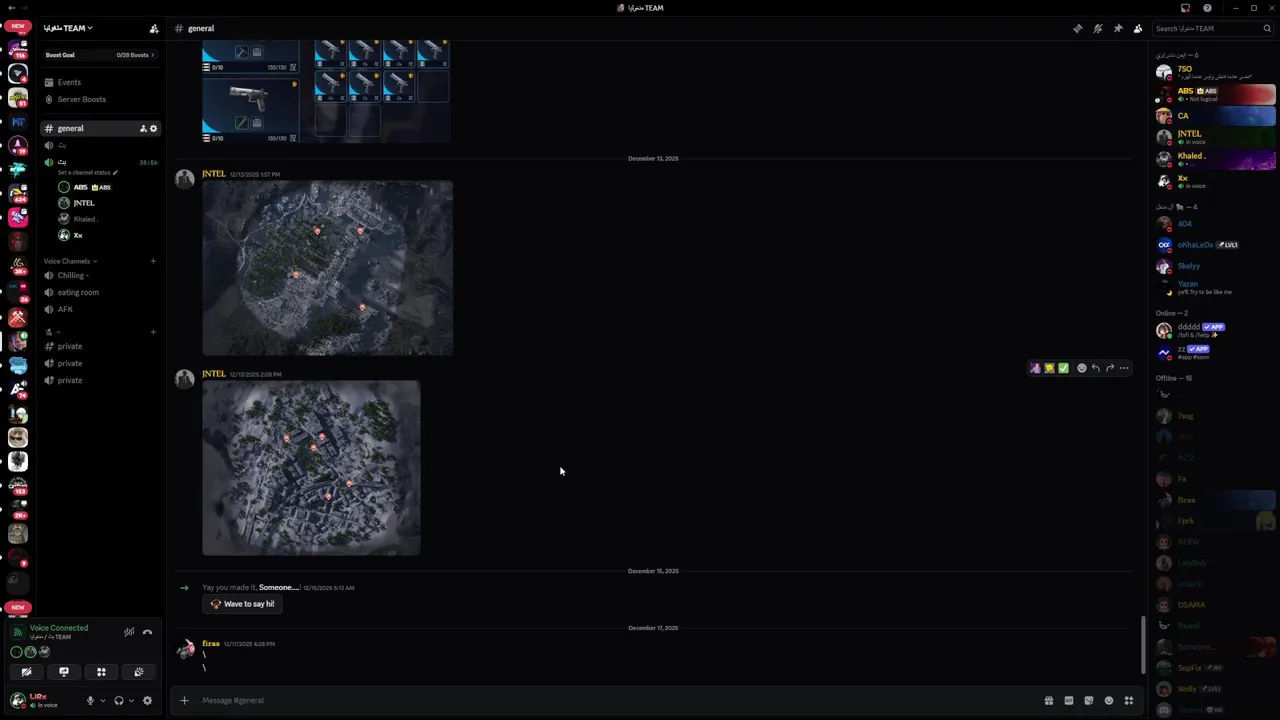1280x720 pixels.
Task: Open member Yazan in member list
Action: [x=1215, y=287]
